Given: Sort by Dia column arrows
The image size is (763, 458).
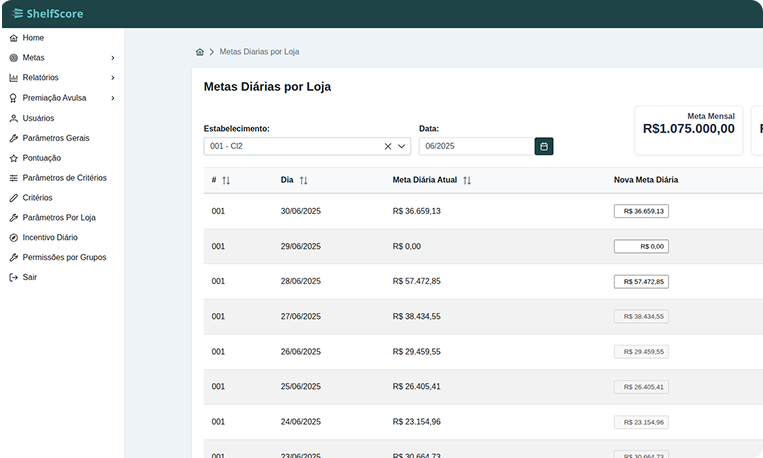Looking at the screenshot, I should tap(303, 180).
